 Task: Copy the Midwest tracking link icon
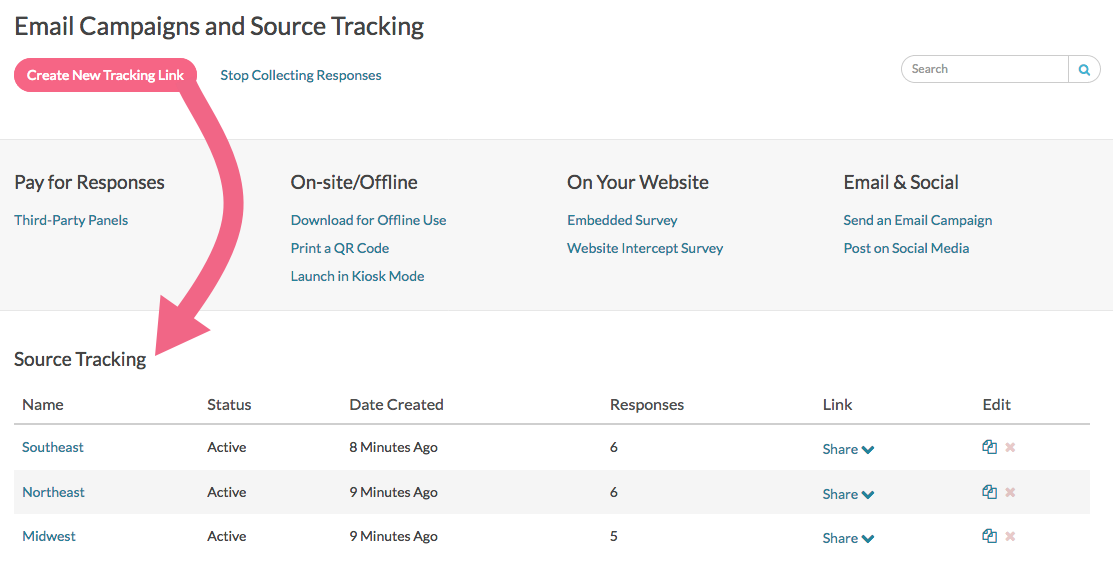(x=989, y=536)
